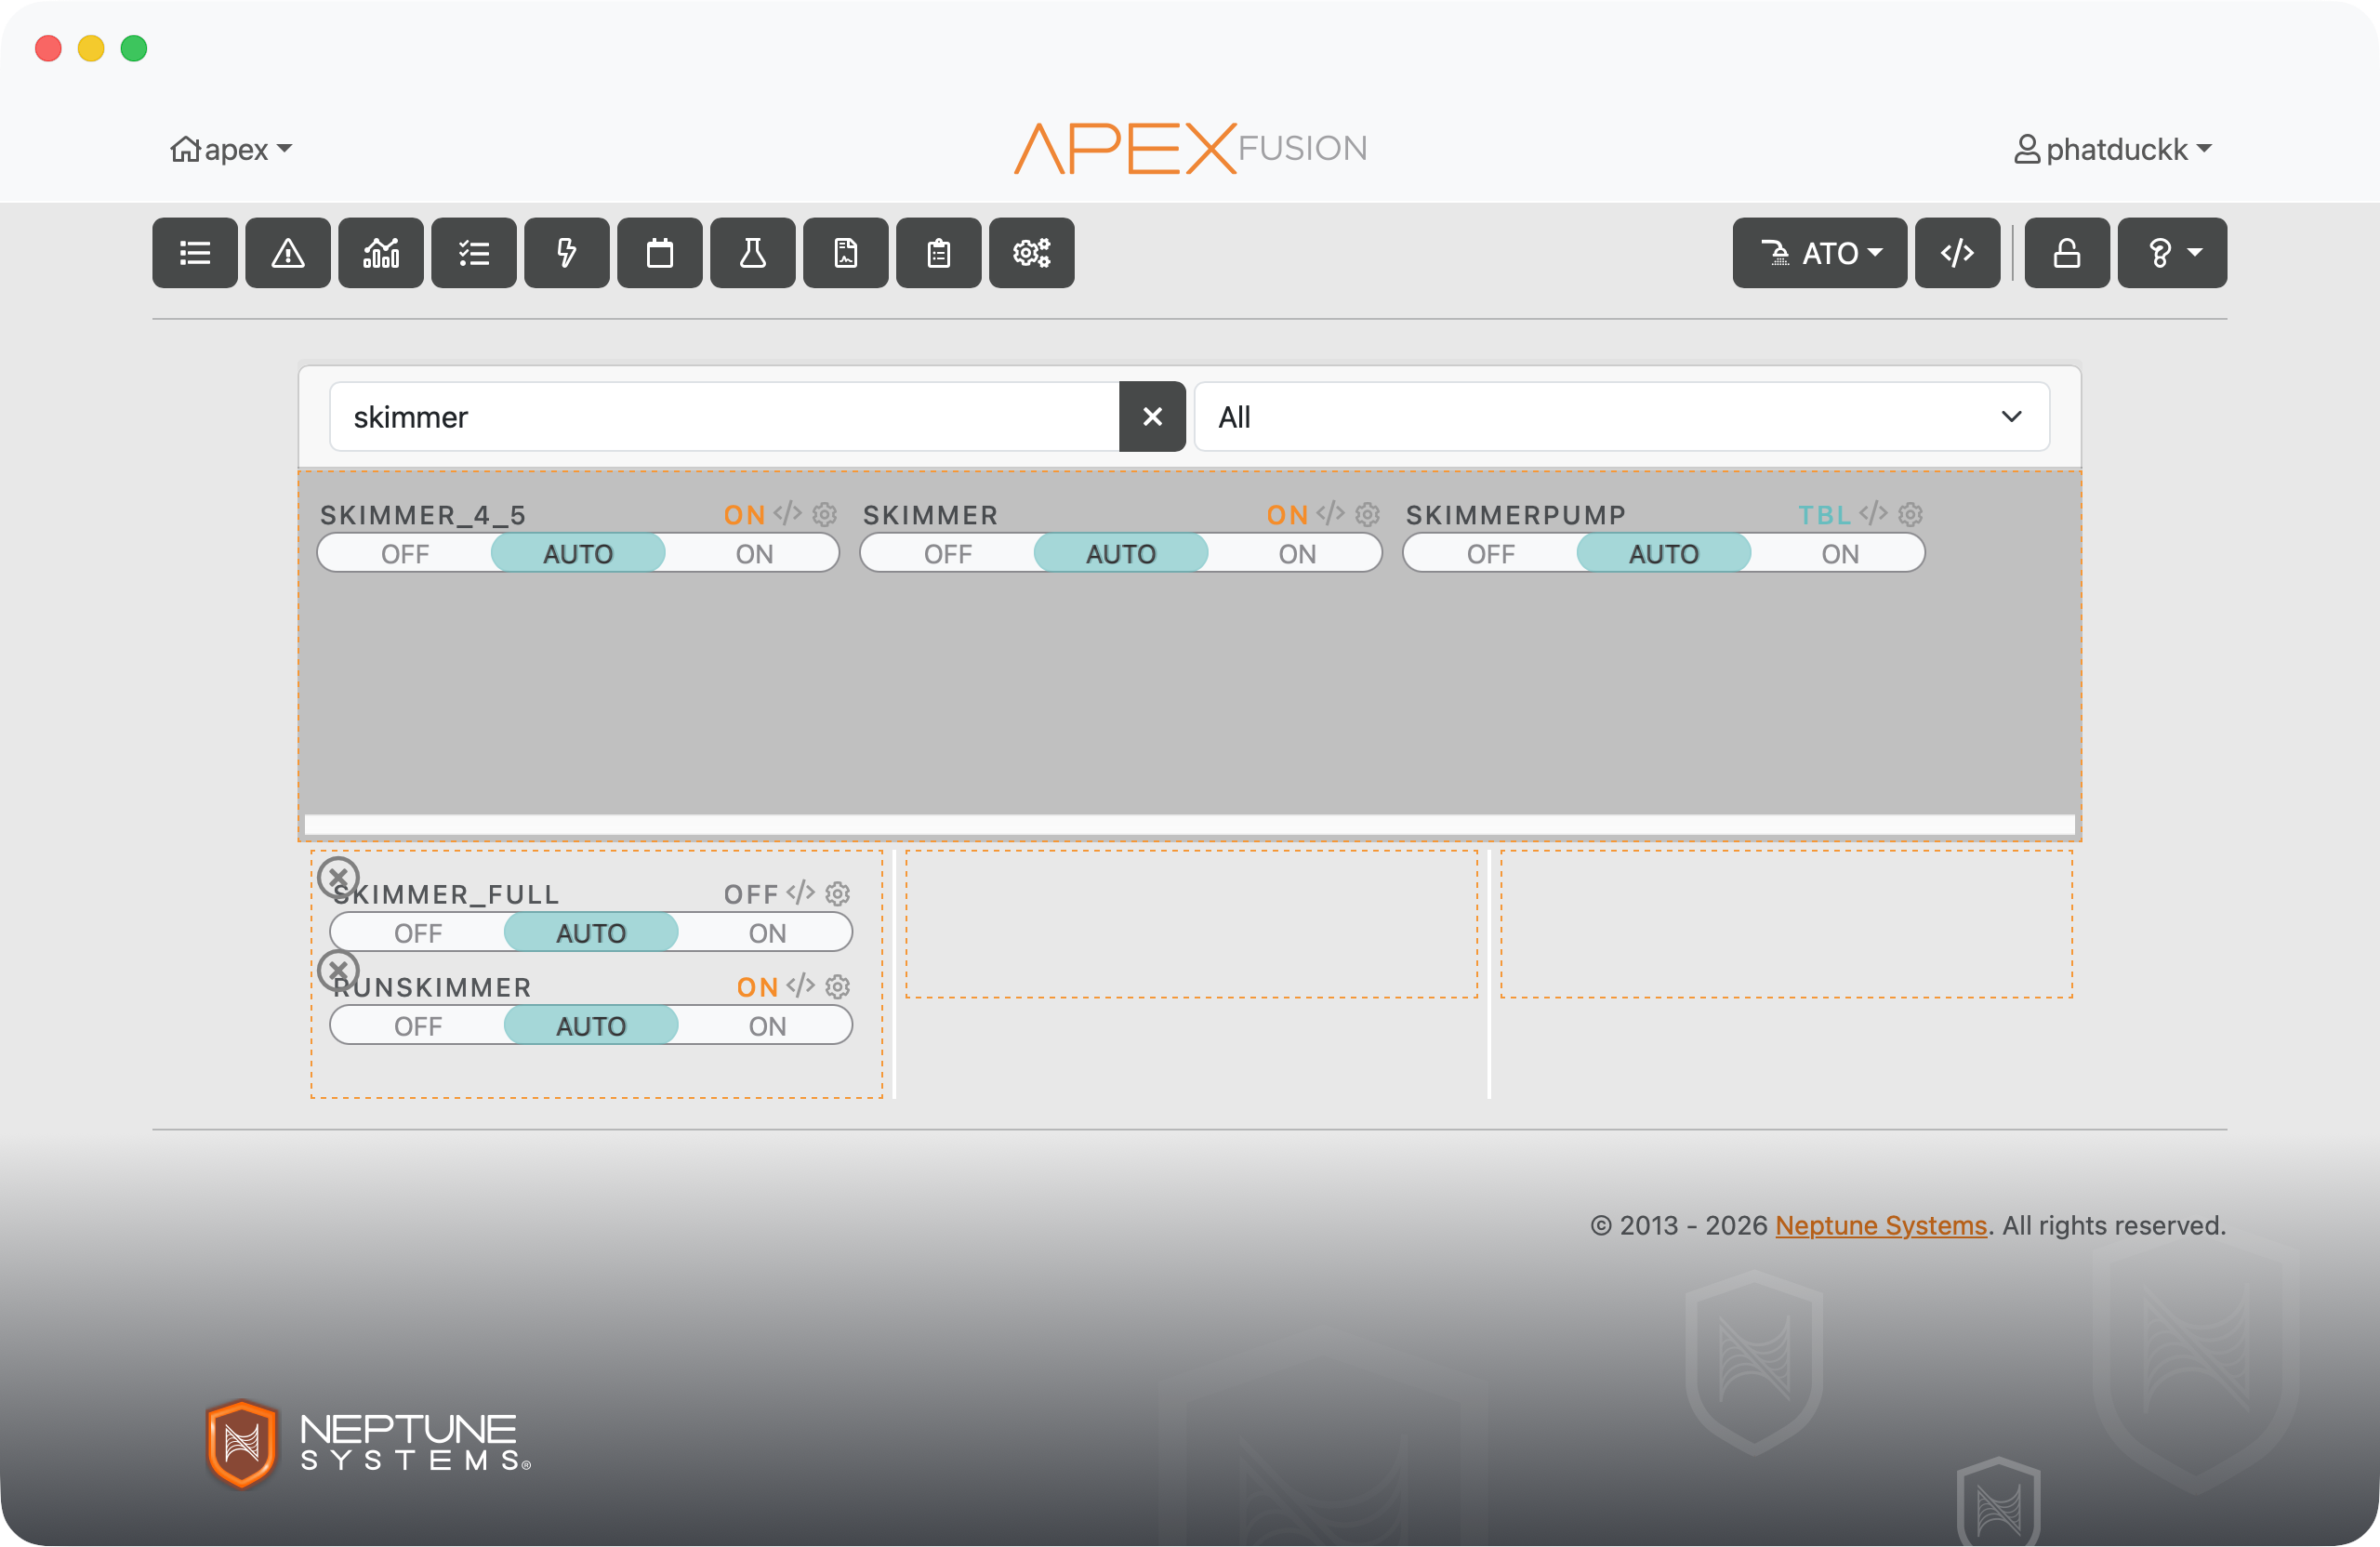This screenshot has height=1547, width=2380.
Task: Open the tasks checklist icon
Action: tap(474, 253)
